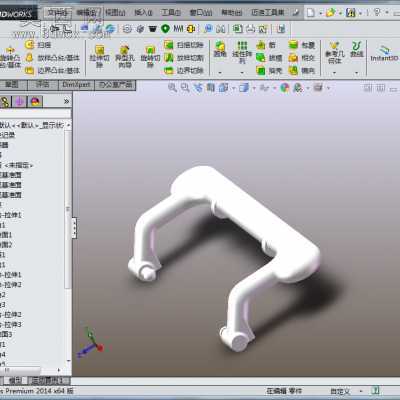
Task: Click the Save disk icon
Action: pos(350,13)
